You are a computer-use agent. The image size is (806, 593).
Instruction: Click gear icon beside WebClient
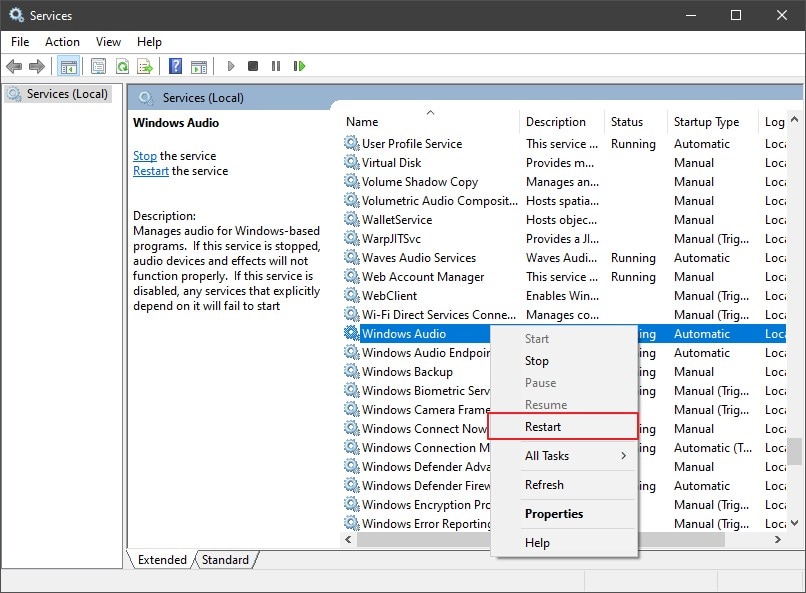pyautogui.click(x=352, y=295)
